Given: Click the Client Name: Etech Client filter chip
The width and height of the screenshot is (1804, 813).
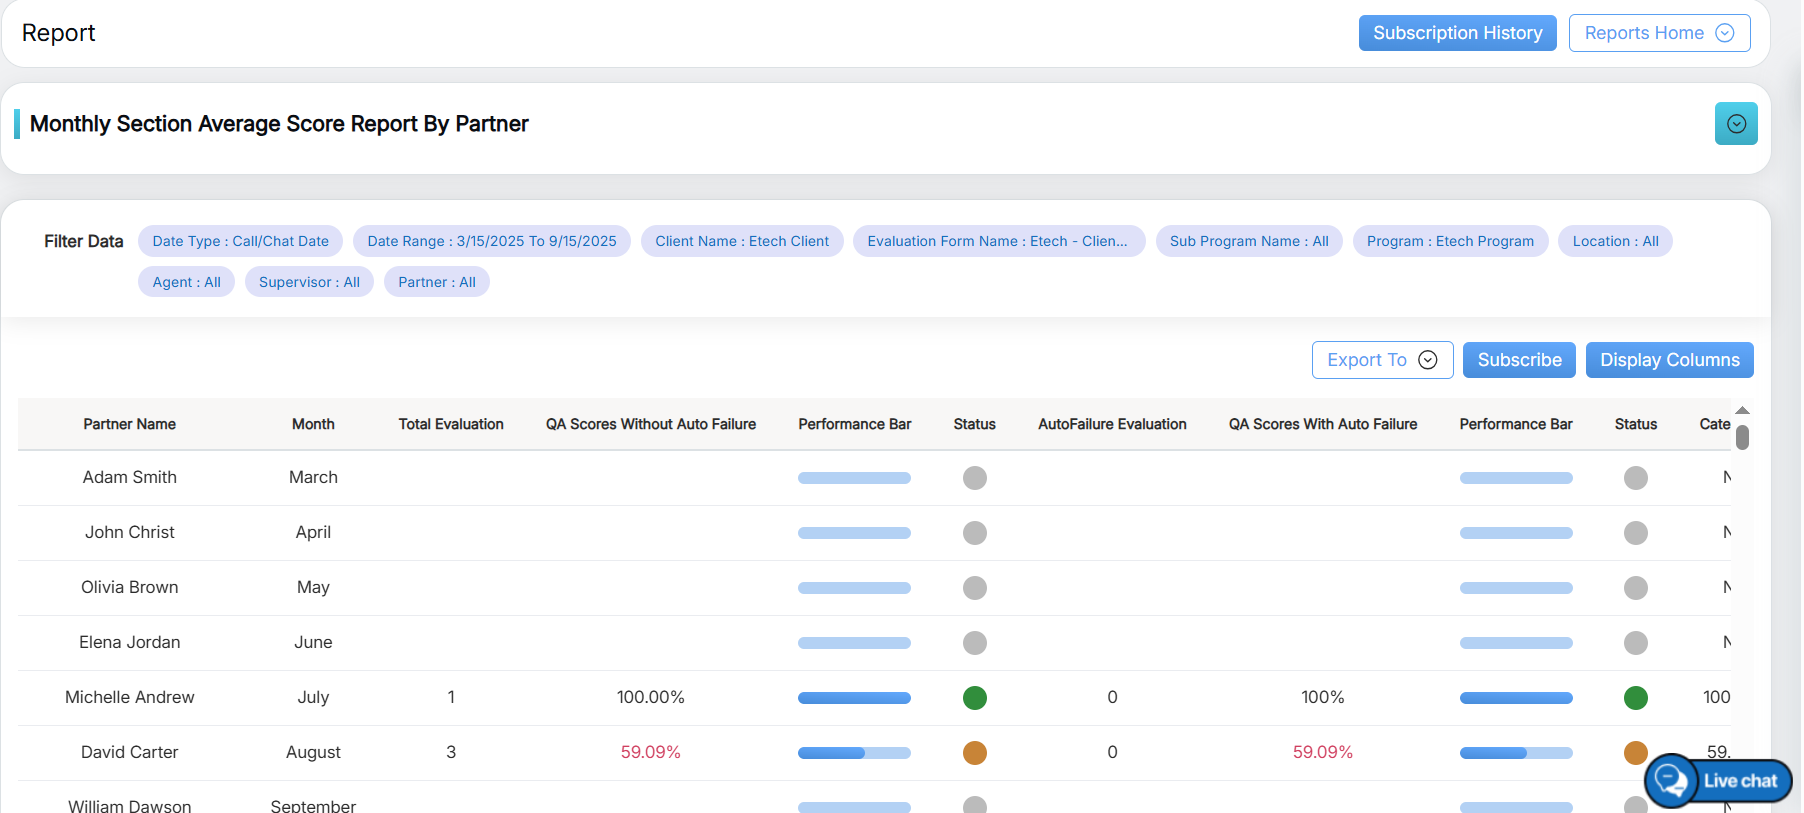Looking at the screenshot, I should pyautogui.click(x=741, y=241).
